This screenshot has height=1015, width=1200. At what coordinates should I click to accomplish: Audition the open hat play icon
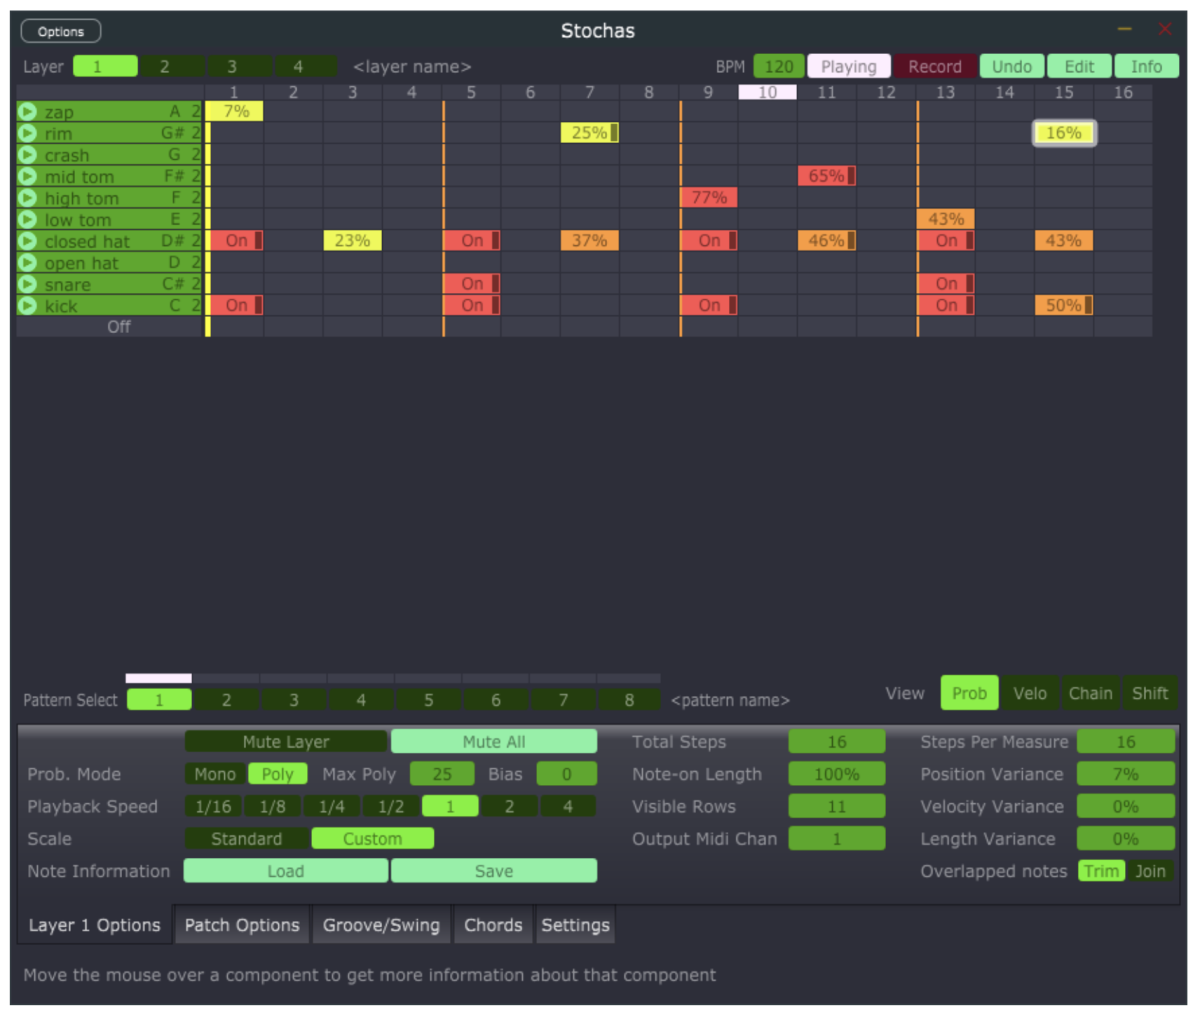tap(27, 263)
